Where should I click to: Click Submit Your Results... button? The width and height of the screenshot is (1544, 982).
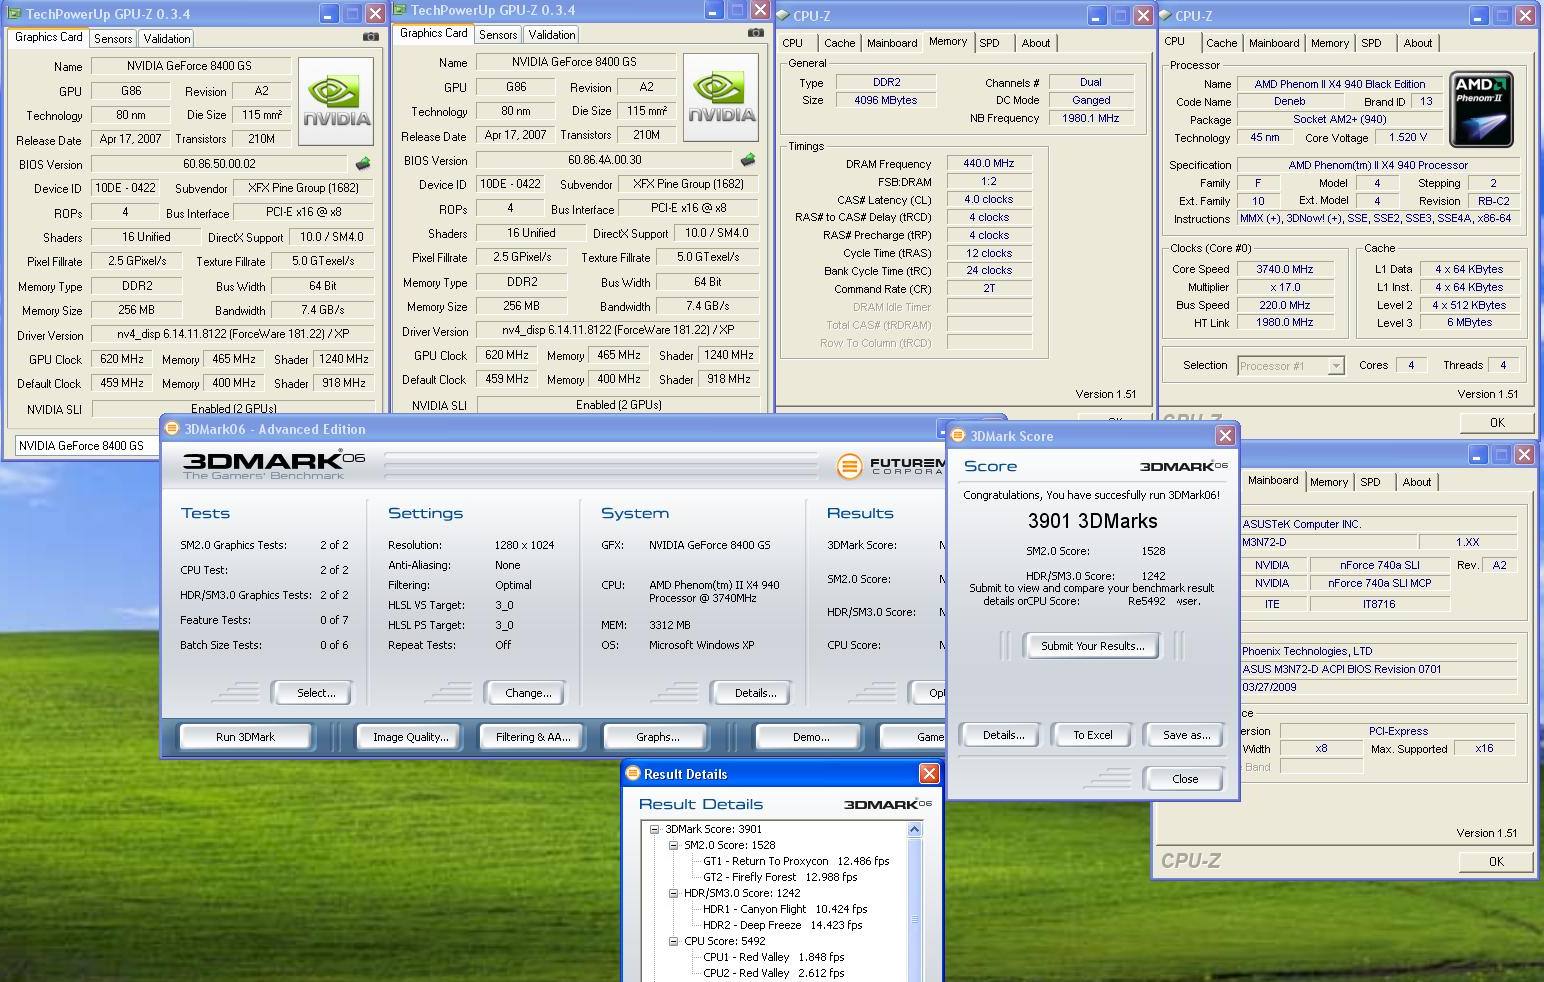click(x=1092, y=646)
